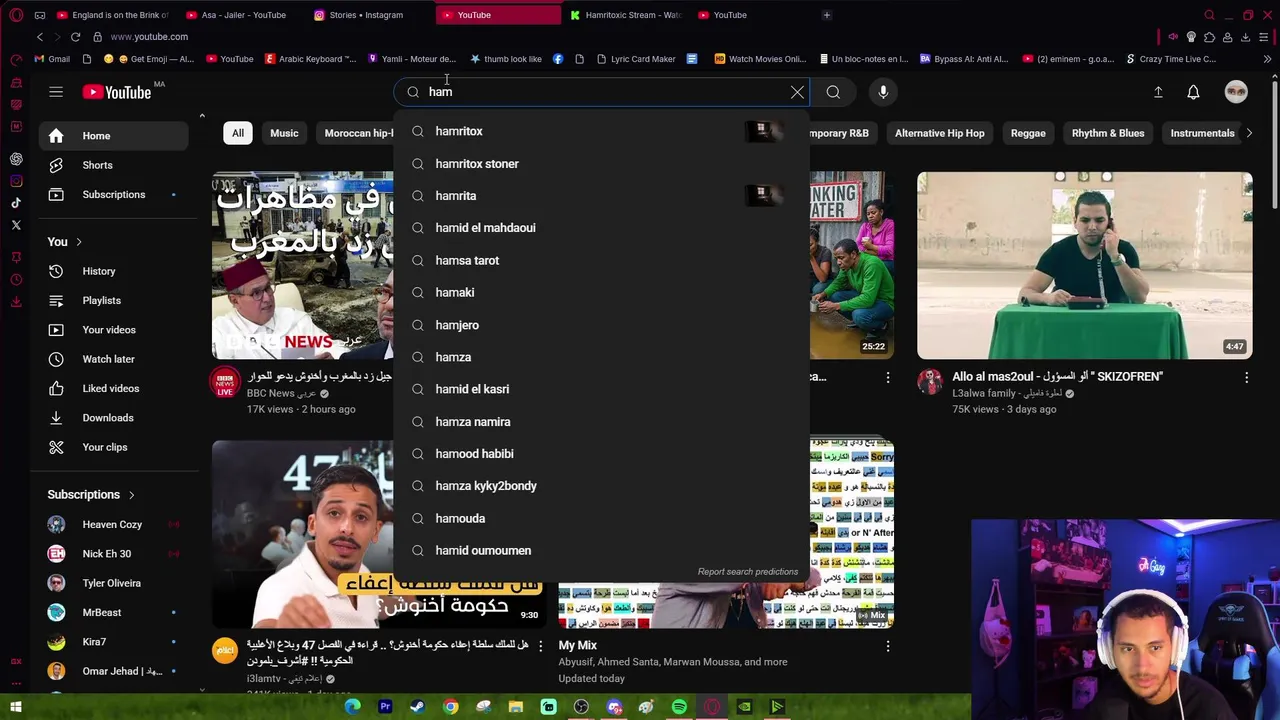Open 'Watch later' in the sidebar

click(113, 359)
